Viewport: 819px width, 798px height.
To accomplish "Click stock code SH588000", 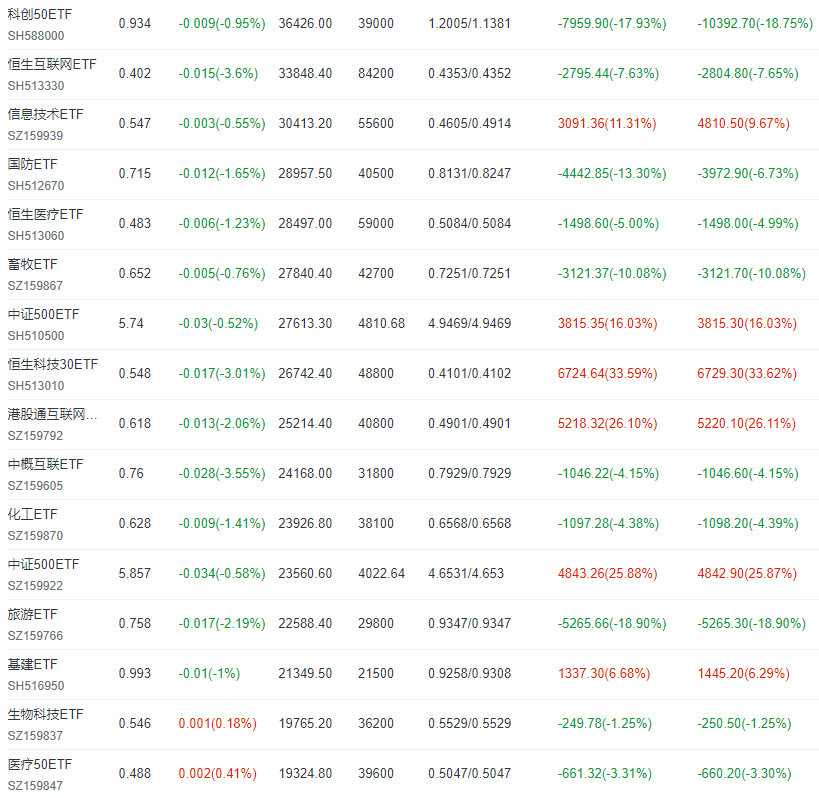I will point(36,36).
